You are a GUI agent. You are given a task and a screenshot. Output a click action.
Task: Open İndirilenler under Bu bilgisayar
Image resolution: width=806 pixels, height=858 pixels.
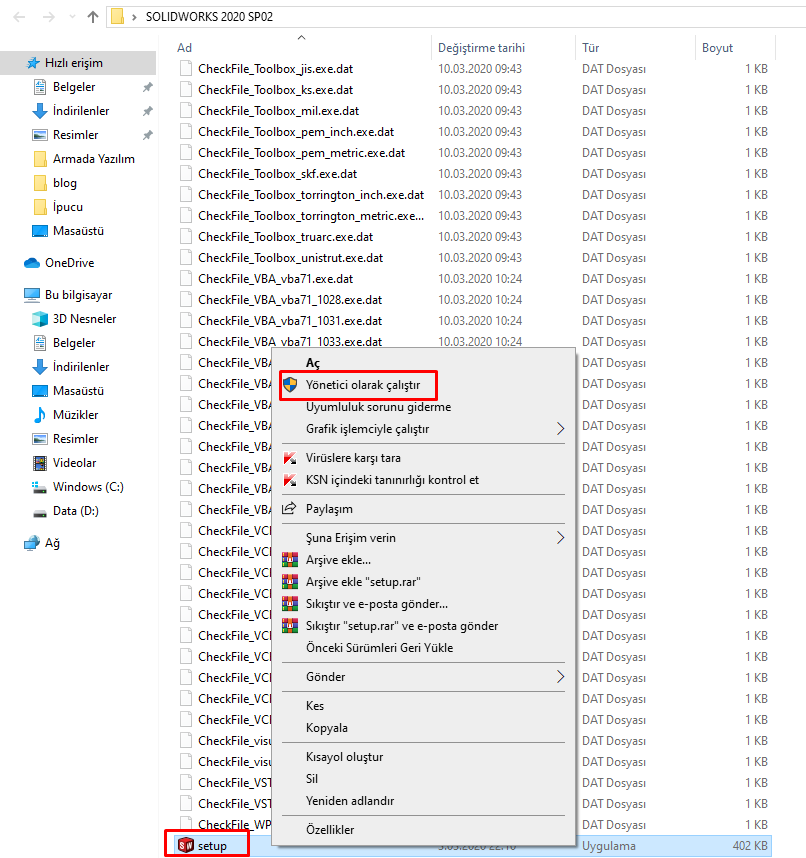pos(81,367)
